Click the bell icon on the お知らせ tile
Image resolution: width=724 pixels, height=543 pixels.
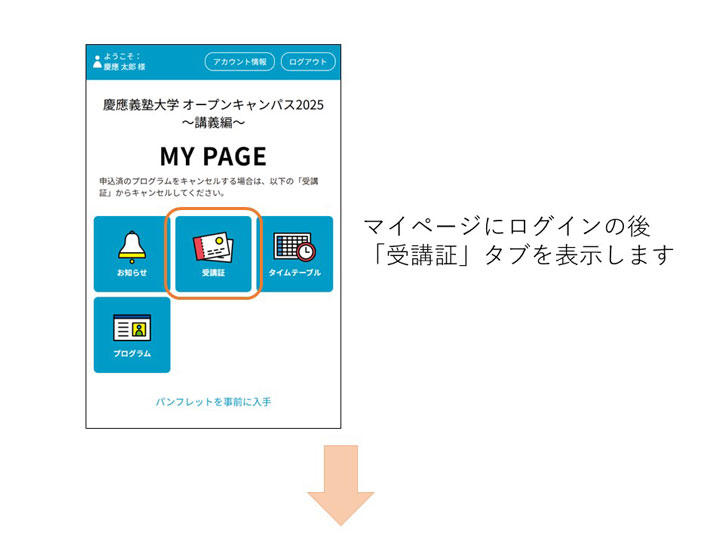tap(132, 245)
